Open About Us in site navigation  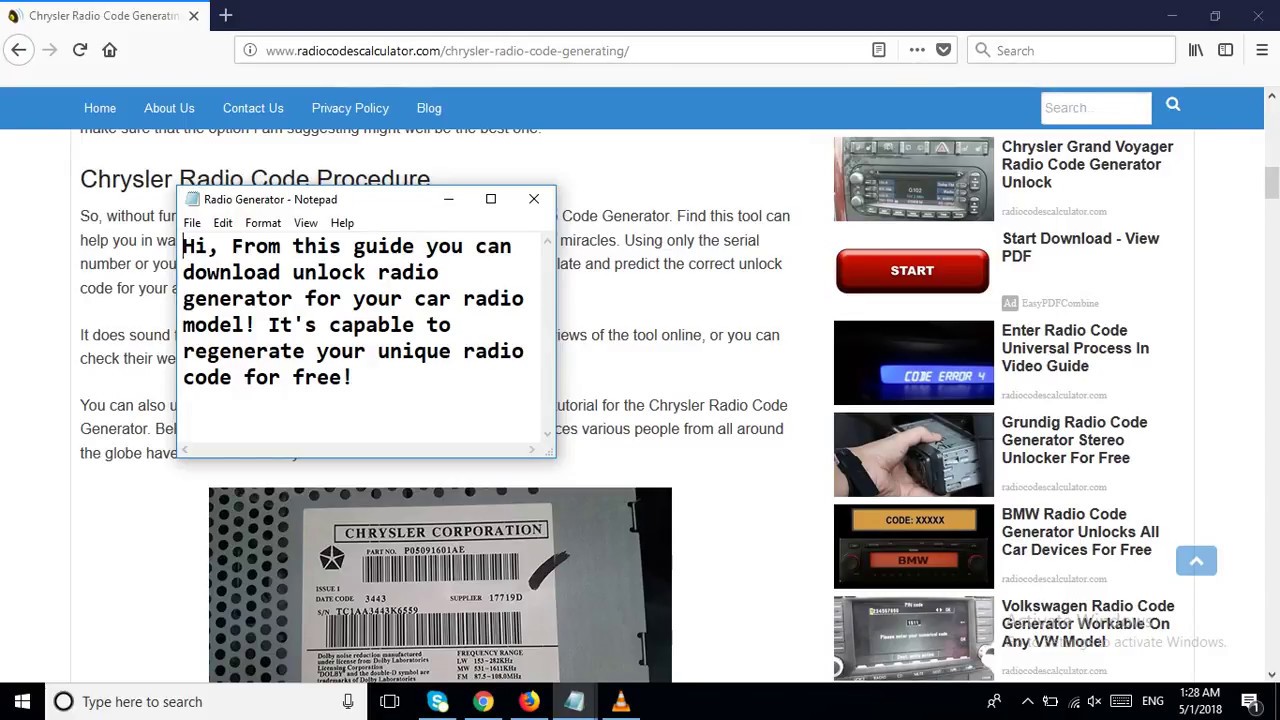(x=169, y=108)
